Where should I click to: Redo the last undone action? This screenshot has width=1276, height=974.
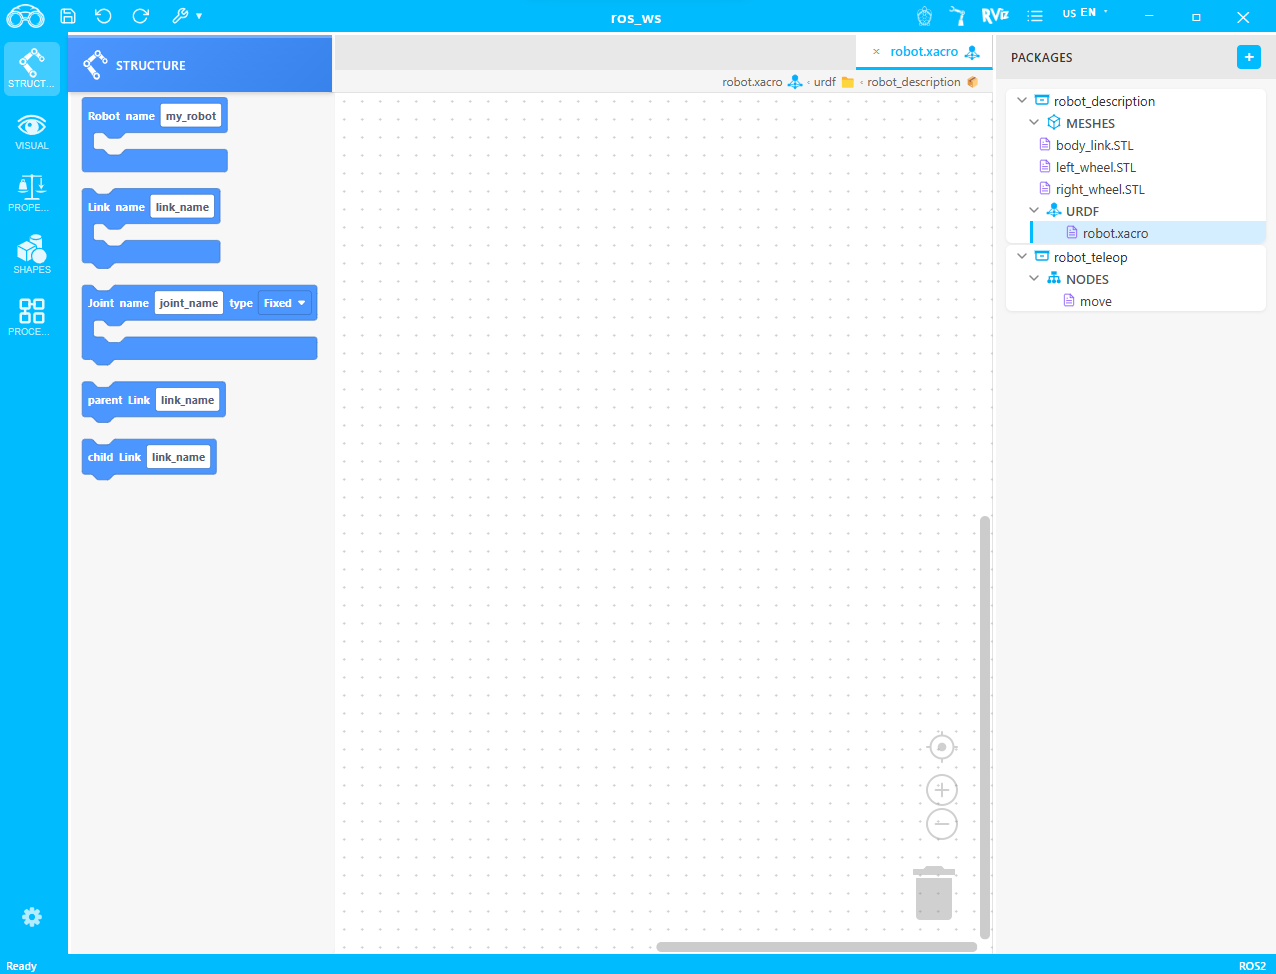(140, 16)
